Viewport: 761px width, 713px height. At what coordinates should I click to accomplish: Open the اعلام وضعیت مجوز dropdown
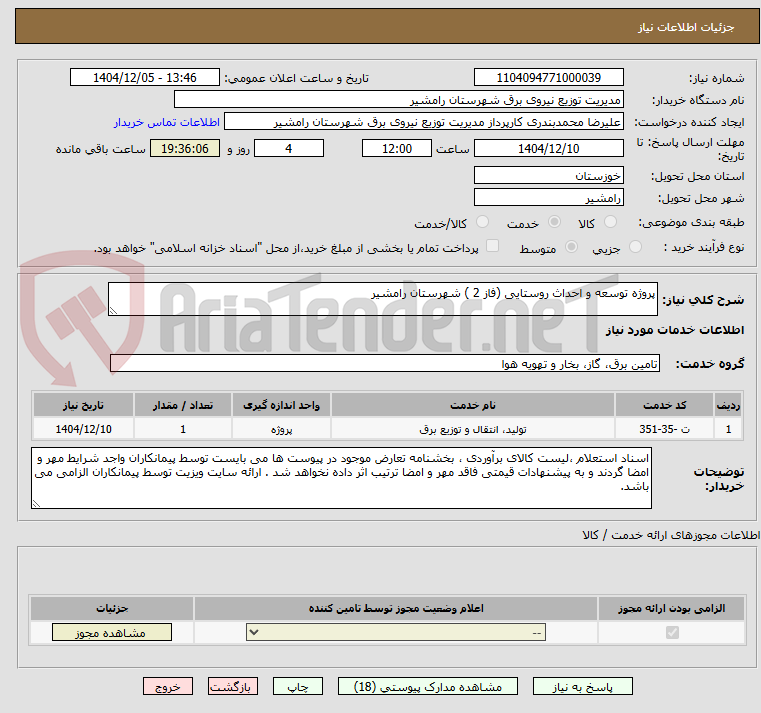(x=396, y=632)
